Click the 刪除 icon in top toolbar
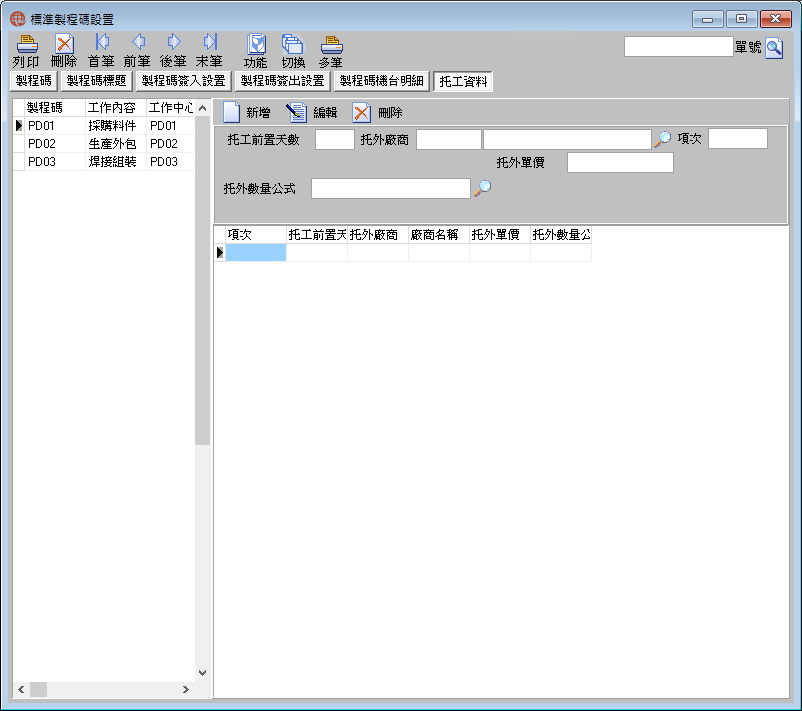The image size is (802, 711). tap(64, 45)
